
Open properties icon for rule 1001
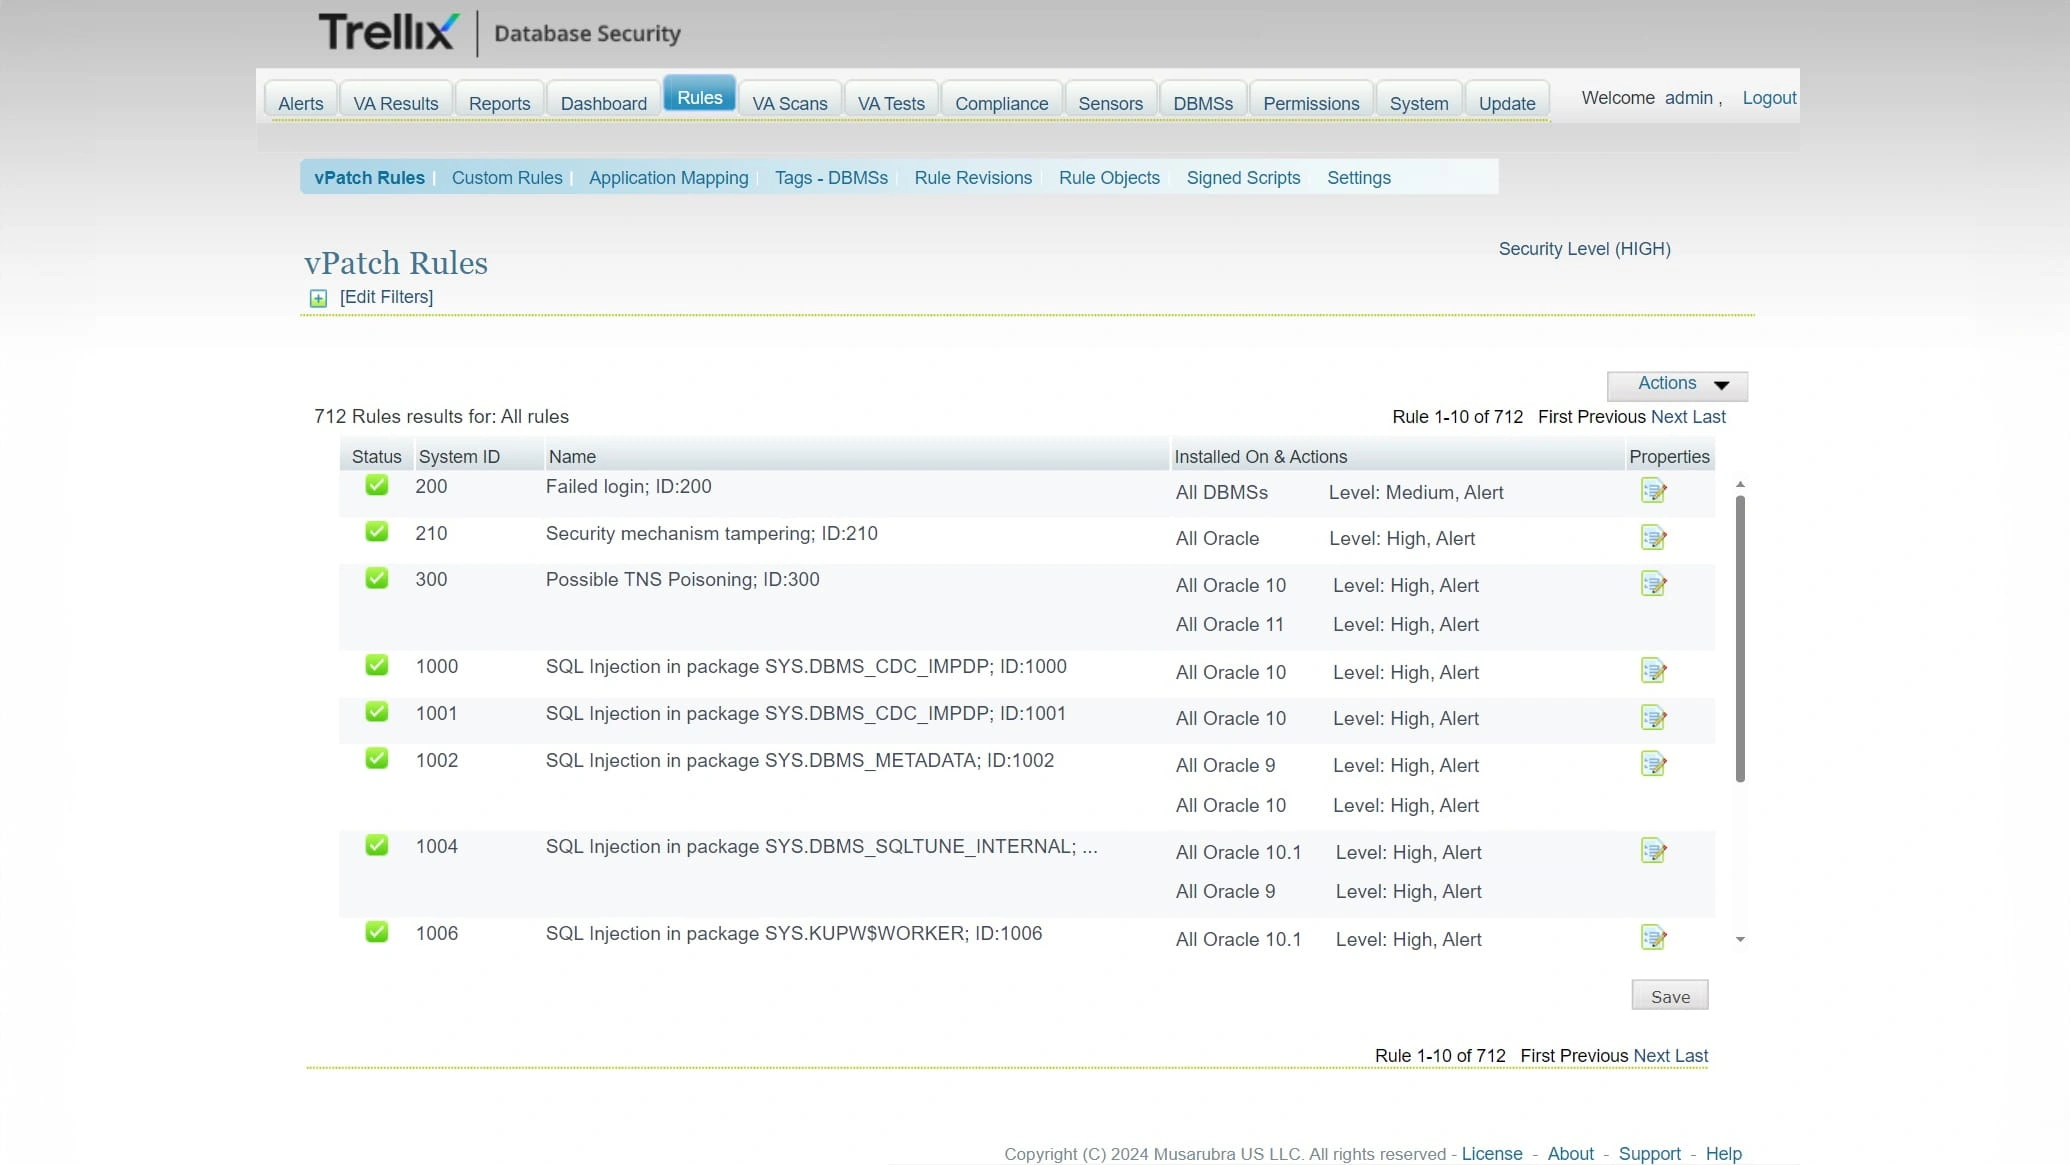click(1653, 718)
